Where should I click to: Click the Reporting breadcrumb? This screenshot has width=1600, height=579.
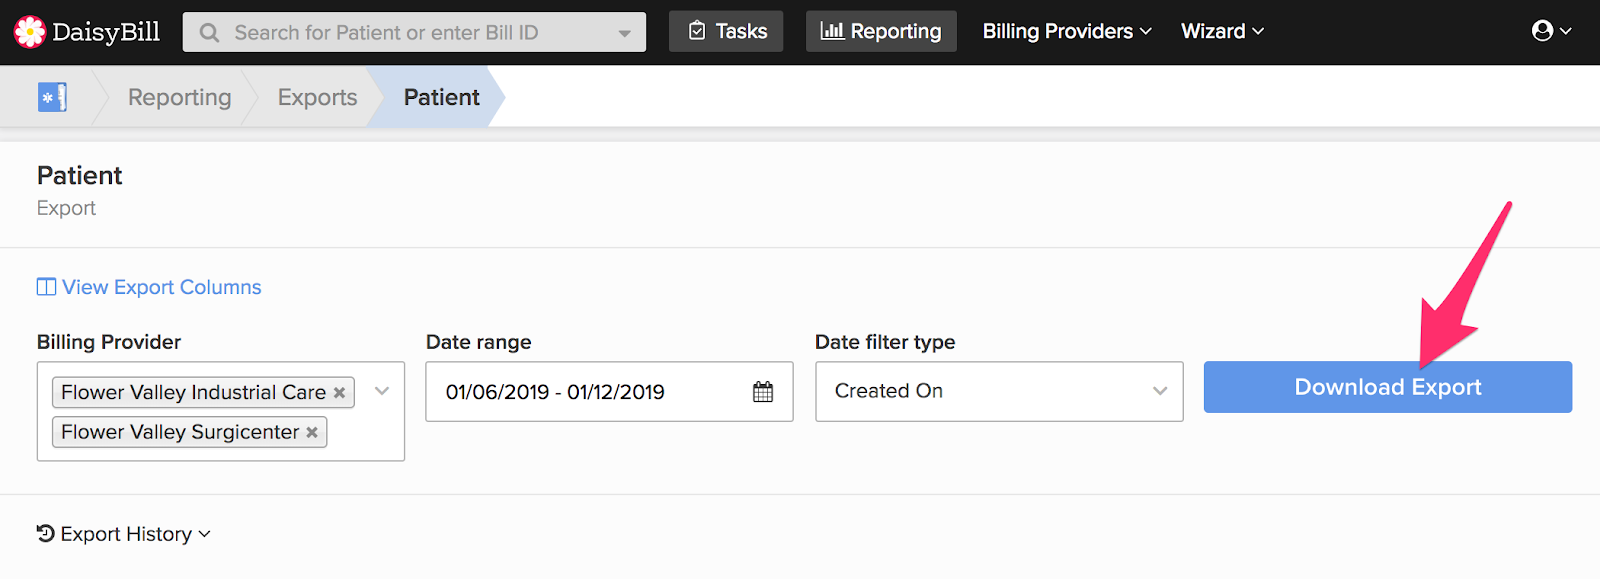pos(180,97)
